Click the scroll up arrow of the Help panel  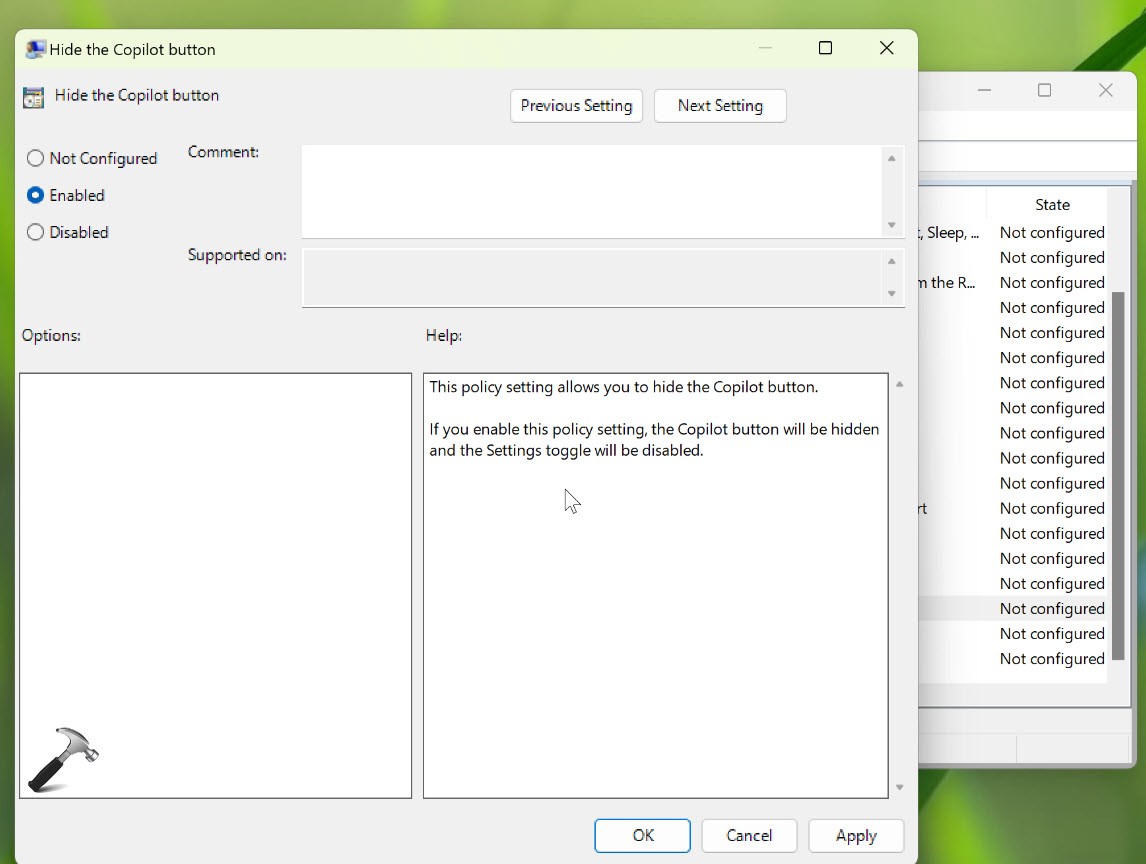[899, 382]
